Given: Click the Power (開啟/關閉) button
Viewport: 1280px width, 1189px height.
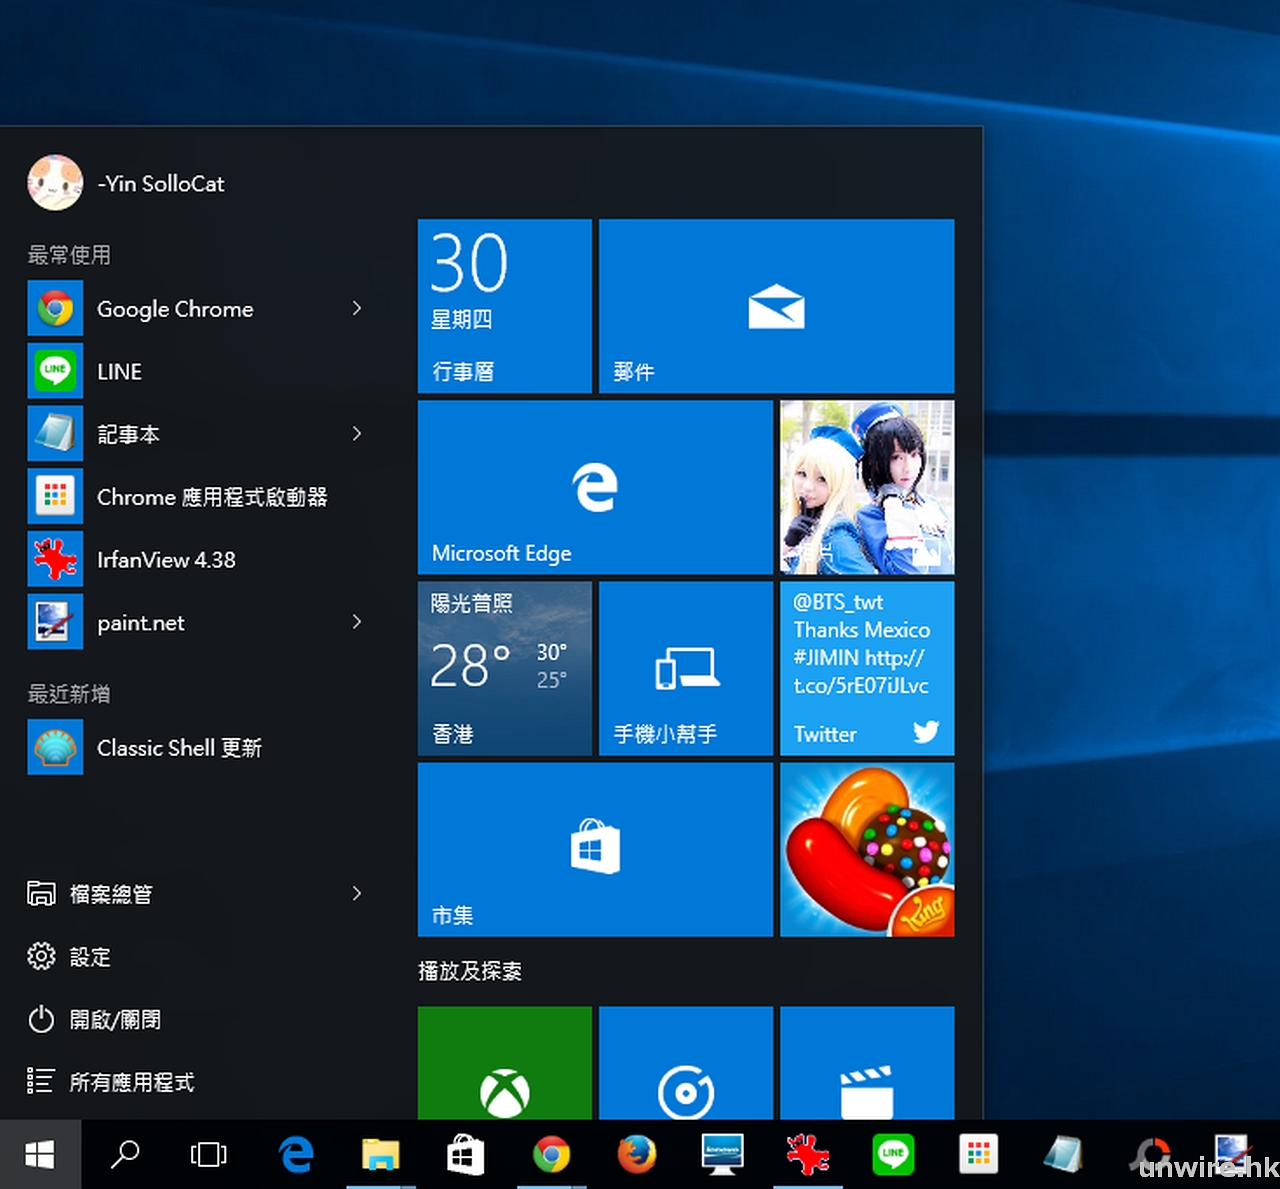Looking at the screenshot, I should click(x=114, y=1020).
